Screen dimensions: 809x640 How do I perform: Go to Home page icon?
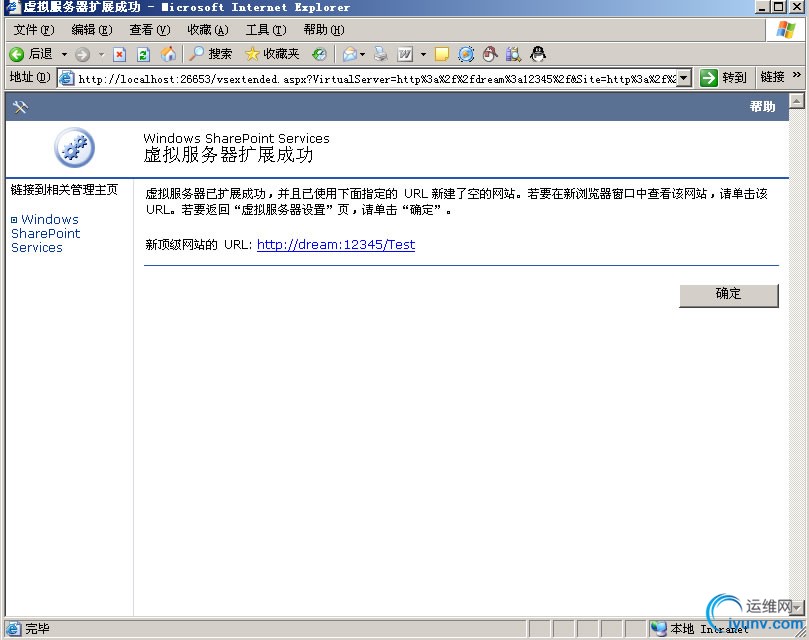pyautogui.click(x=168, y=54)
